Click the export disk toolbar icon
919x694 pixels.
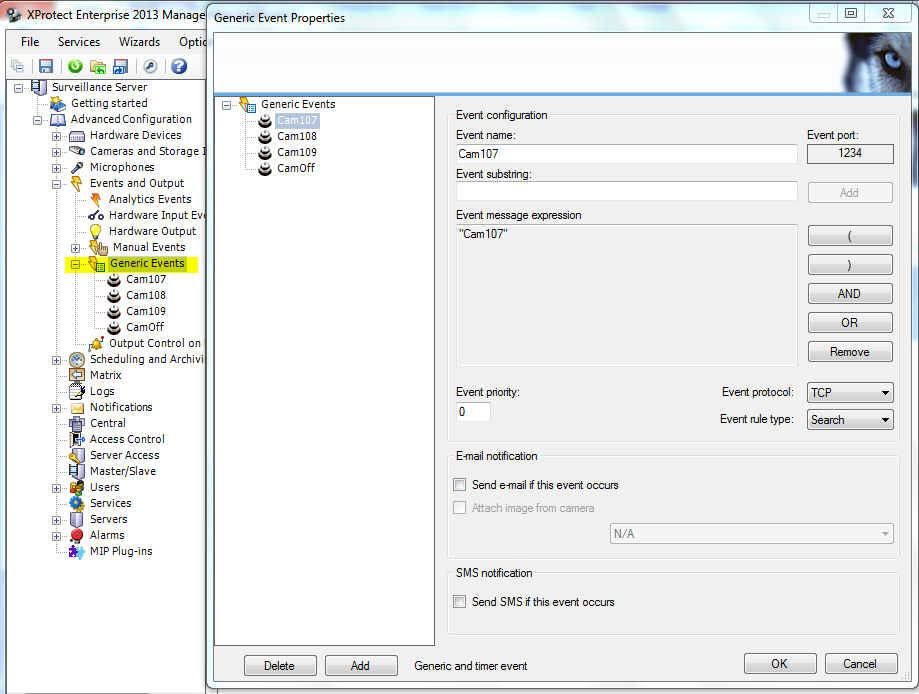click(x=121, y=67)
